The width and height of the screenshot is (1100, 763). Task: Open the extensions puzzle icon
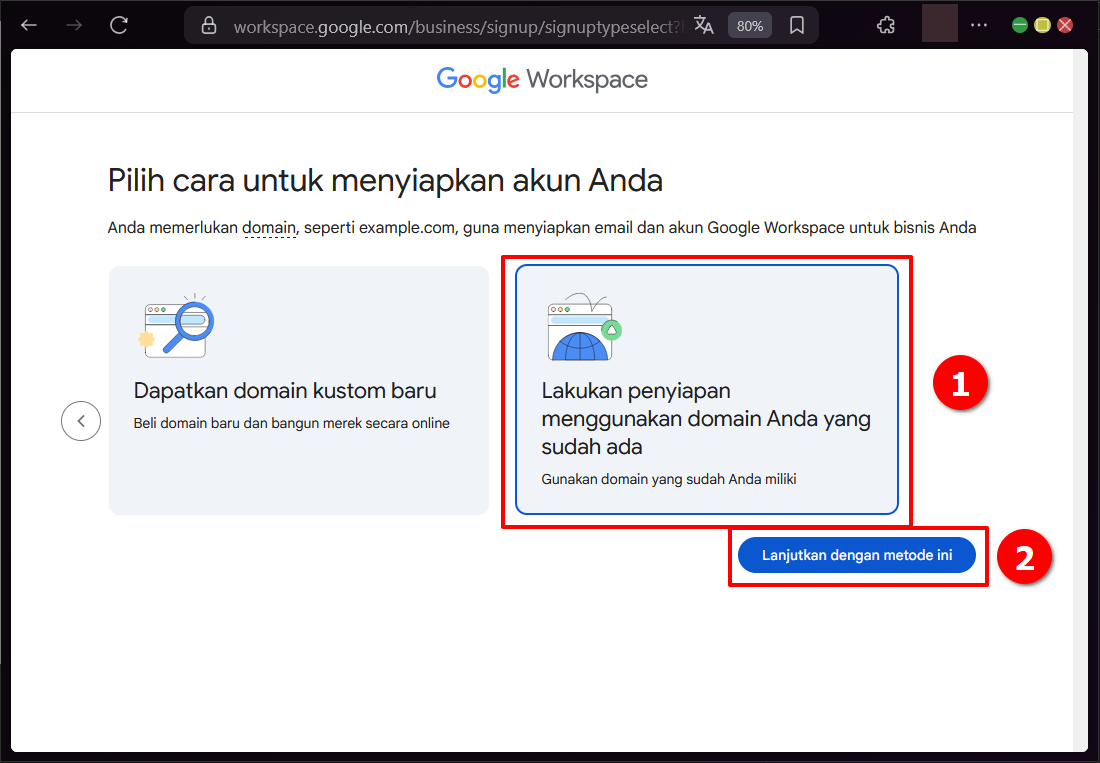tap(886, 25)
